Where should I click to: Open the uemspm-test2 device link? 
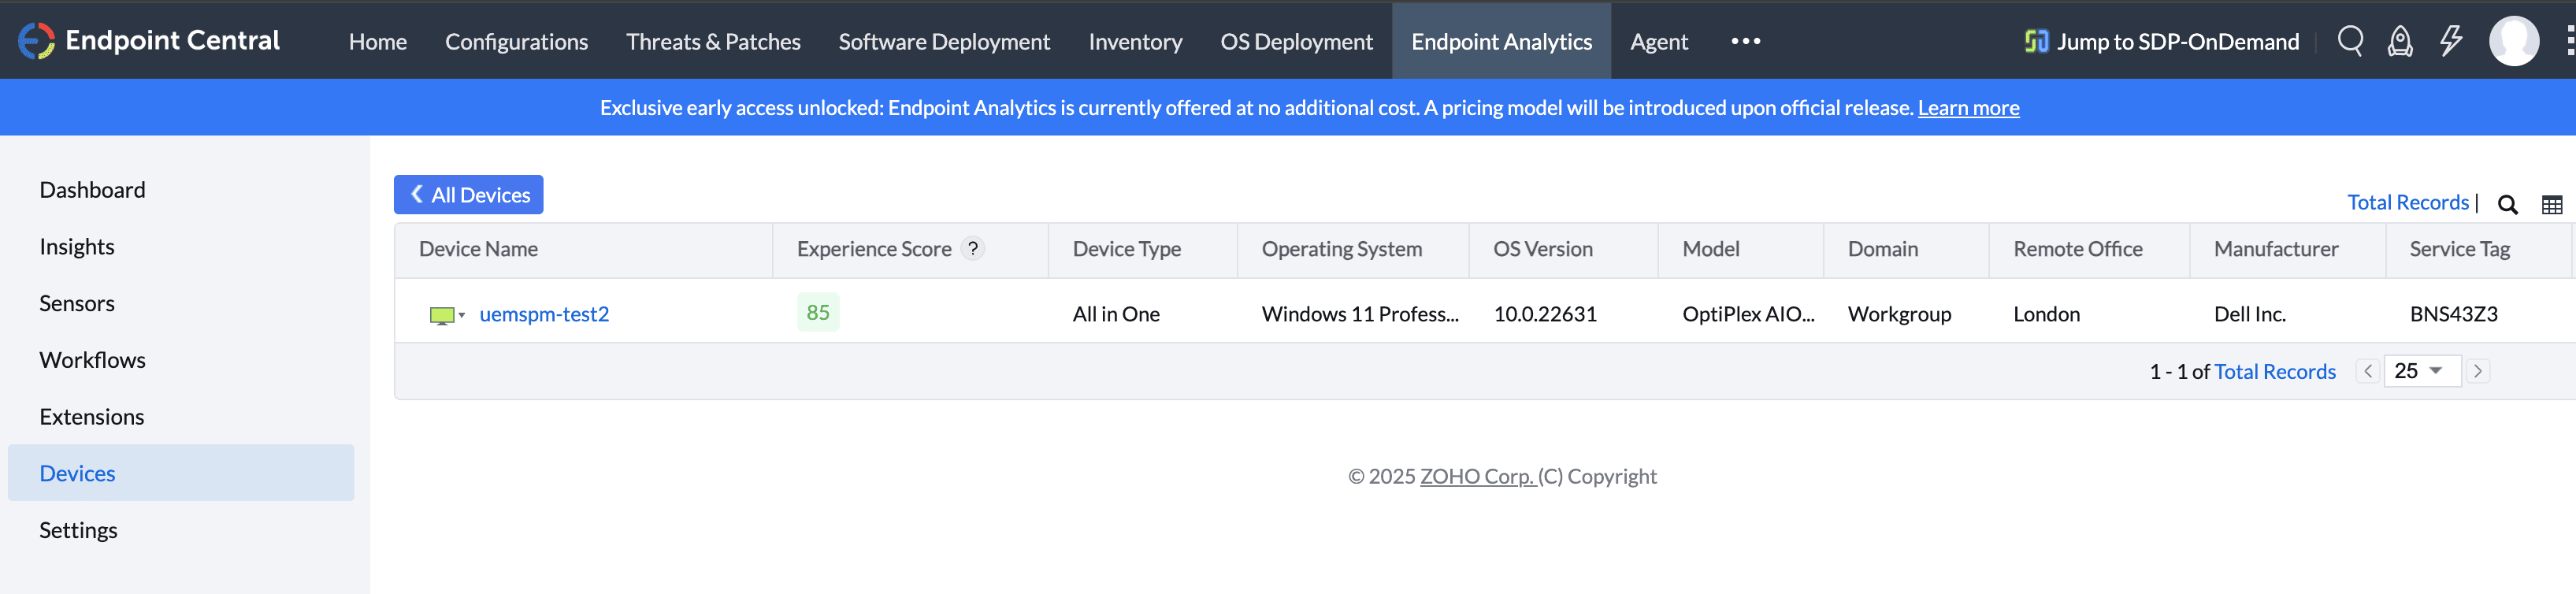pos(544,314)
